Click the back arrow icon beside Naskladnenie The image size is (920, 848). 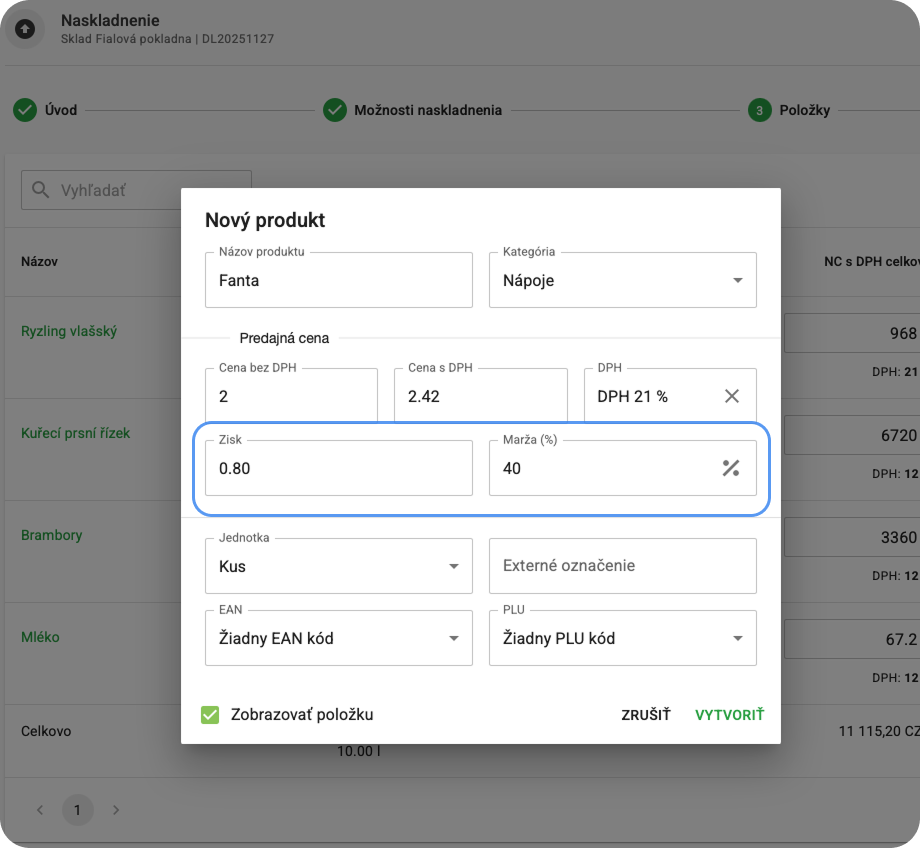pos(26,29)
